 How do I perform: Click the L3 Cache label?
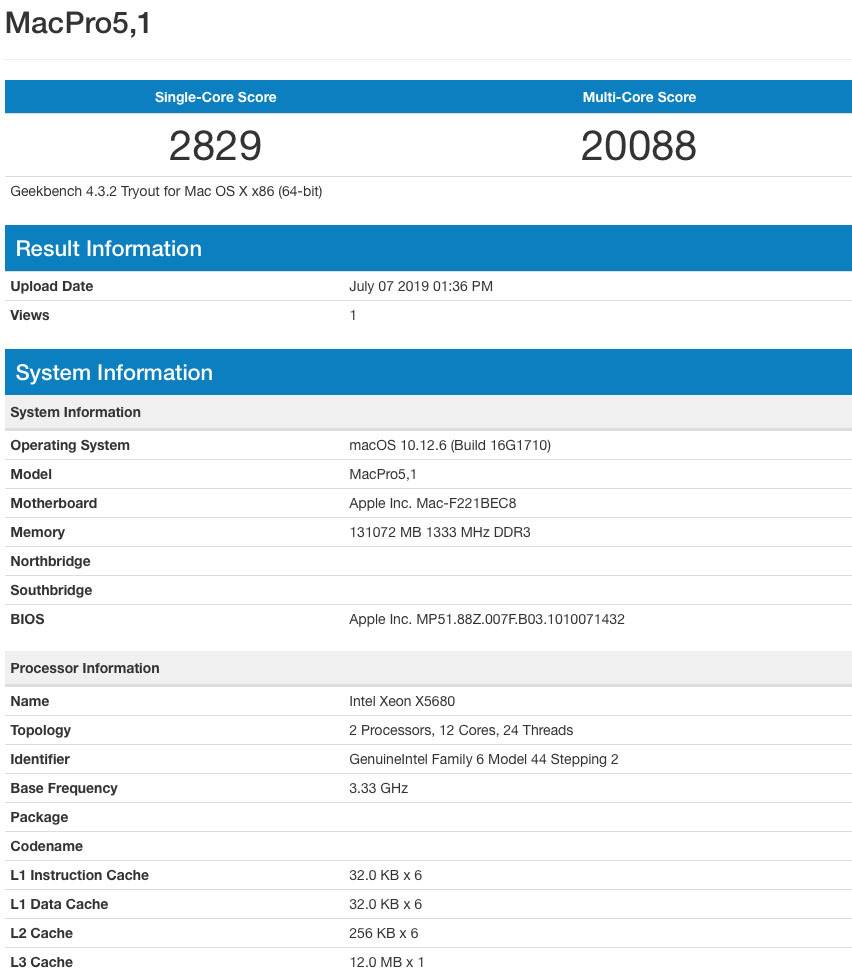point(41,962)
